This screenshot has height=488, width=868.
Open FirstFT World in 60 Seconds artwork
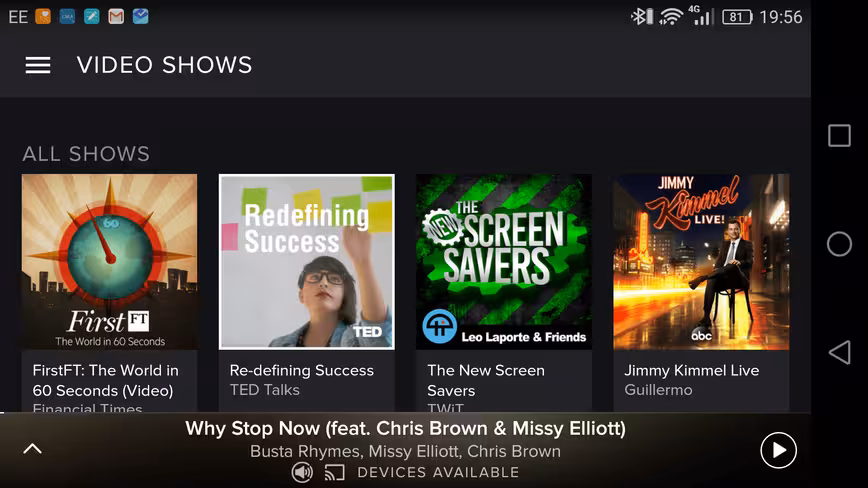109,262
